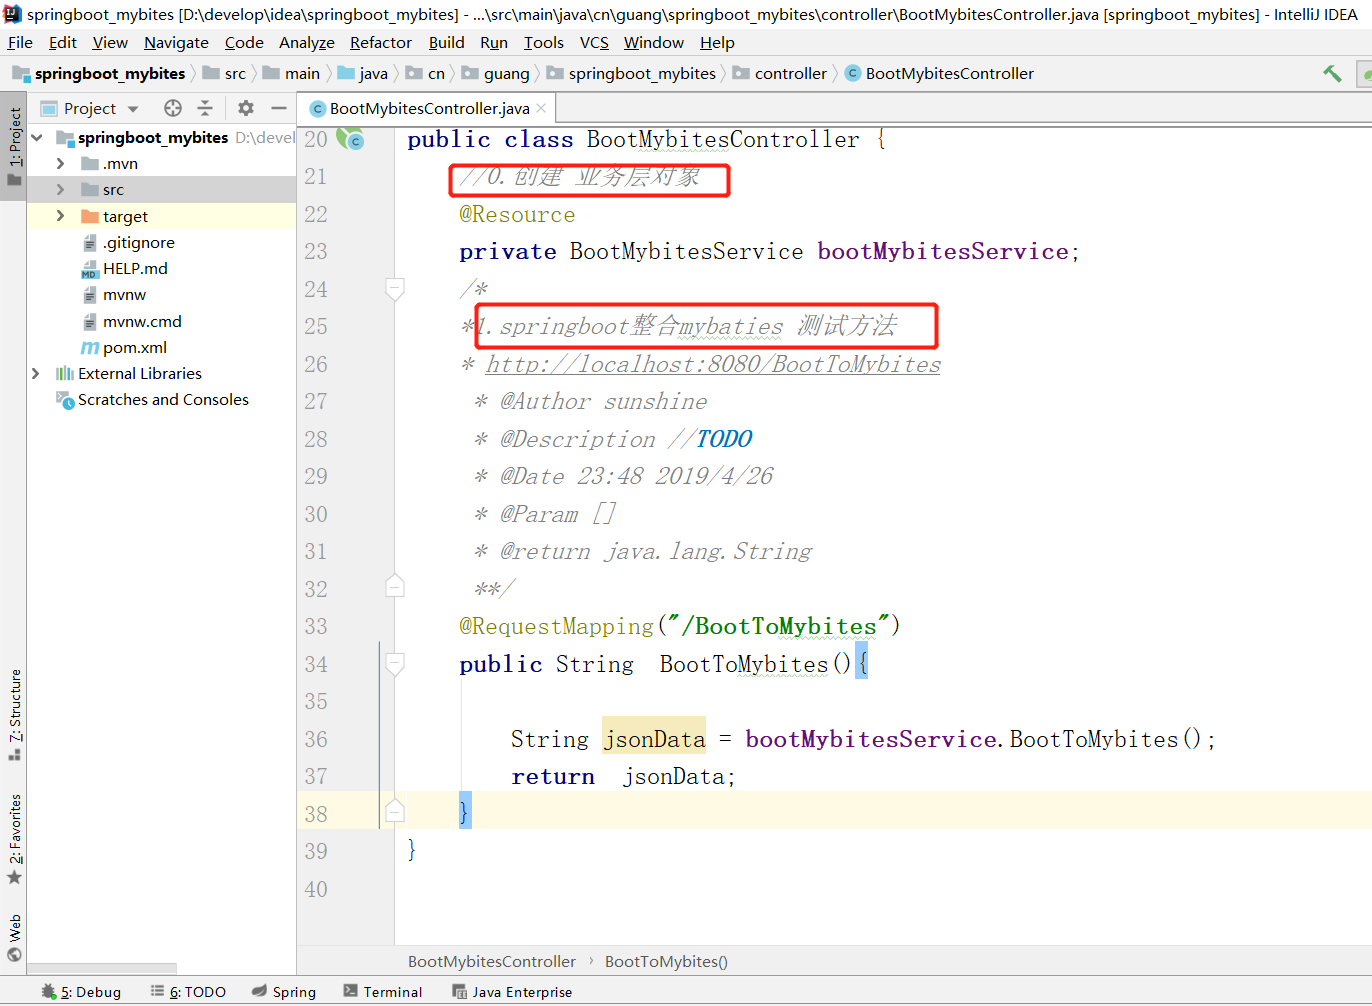Close the BootMybitesController.java tab

pos(541,108)
